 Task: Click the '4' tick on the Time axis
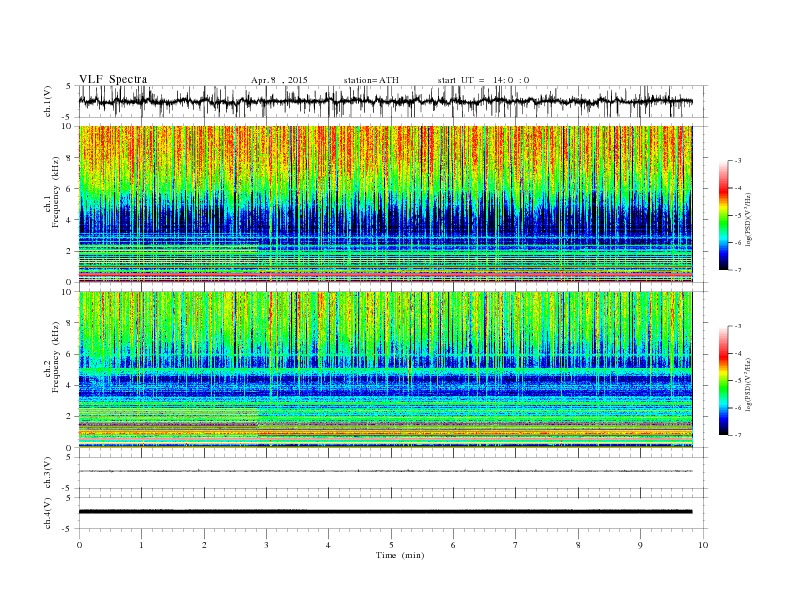coord(329,545)
